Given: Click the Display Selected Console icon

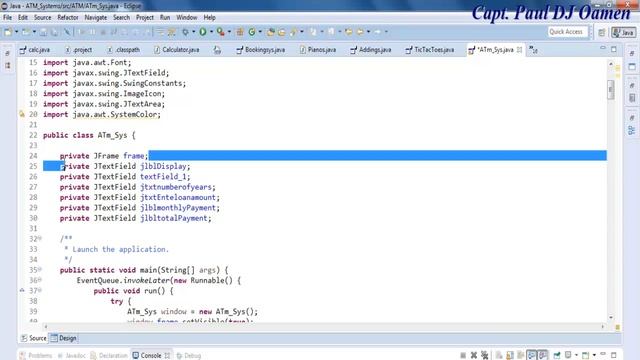Looking at the screenshot, I should click(568, 355).
